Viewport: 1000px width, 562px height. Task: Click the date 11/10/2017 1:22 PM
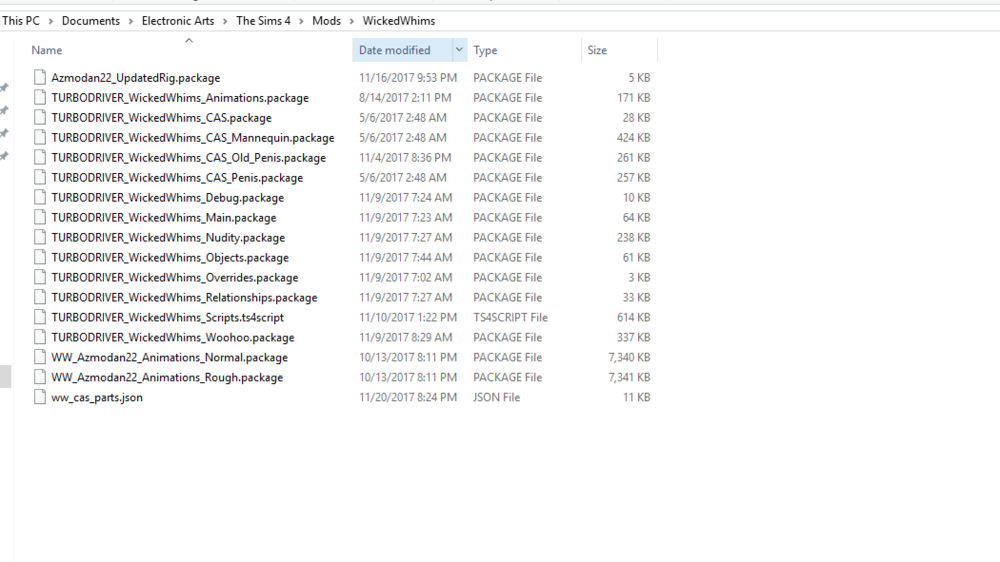pos(408,318)
